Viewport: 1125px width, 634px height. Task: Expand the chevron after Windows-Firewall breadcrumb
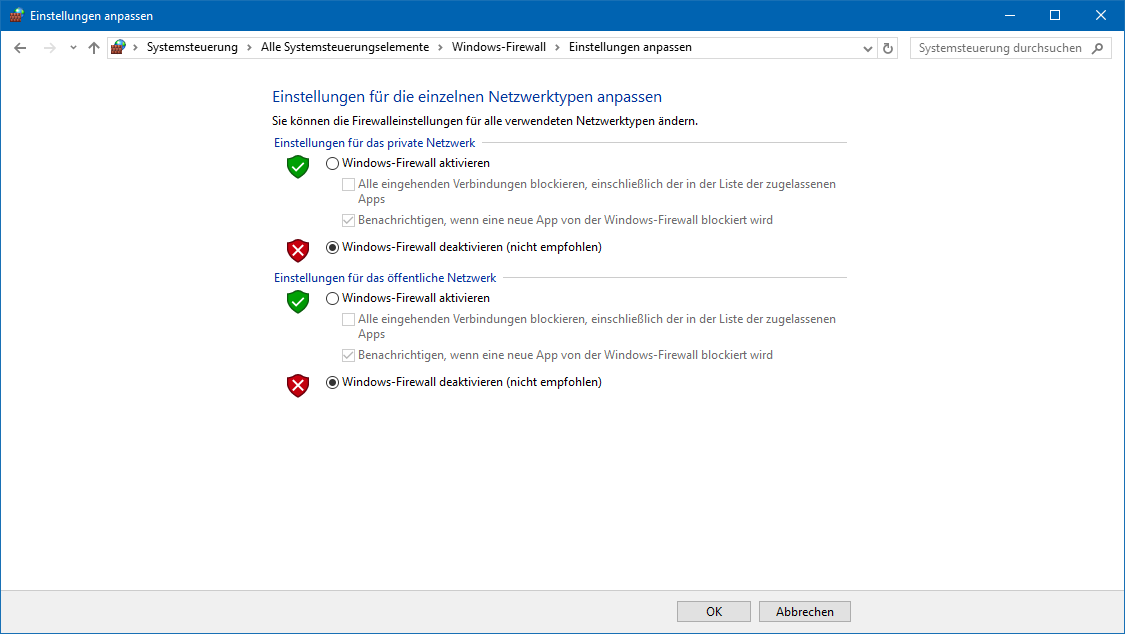[x=557, y=47]
